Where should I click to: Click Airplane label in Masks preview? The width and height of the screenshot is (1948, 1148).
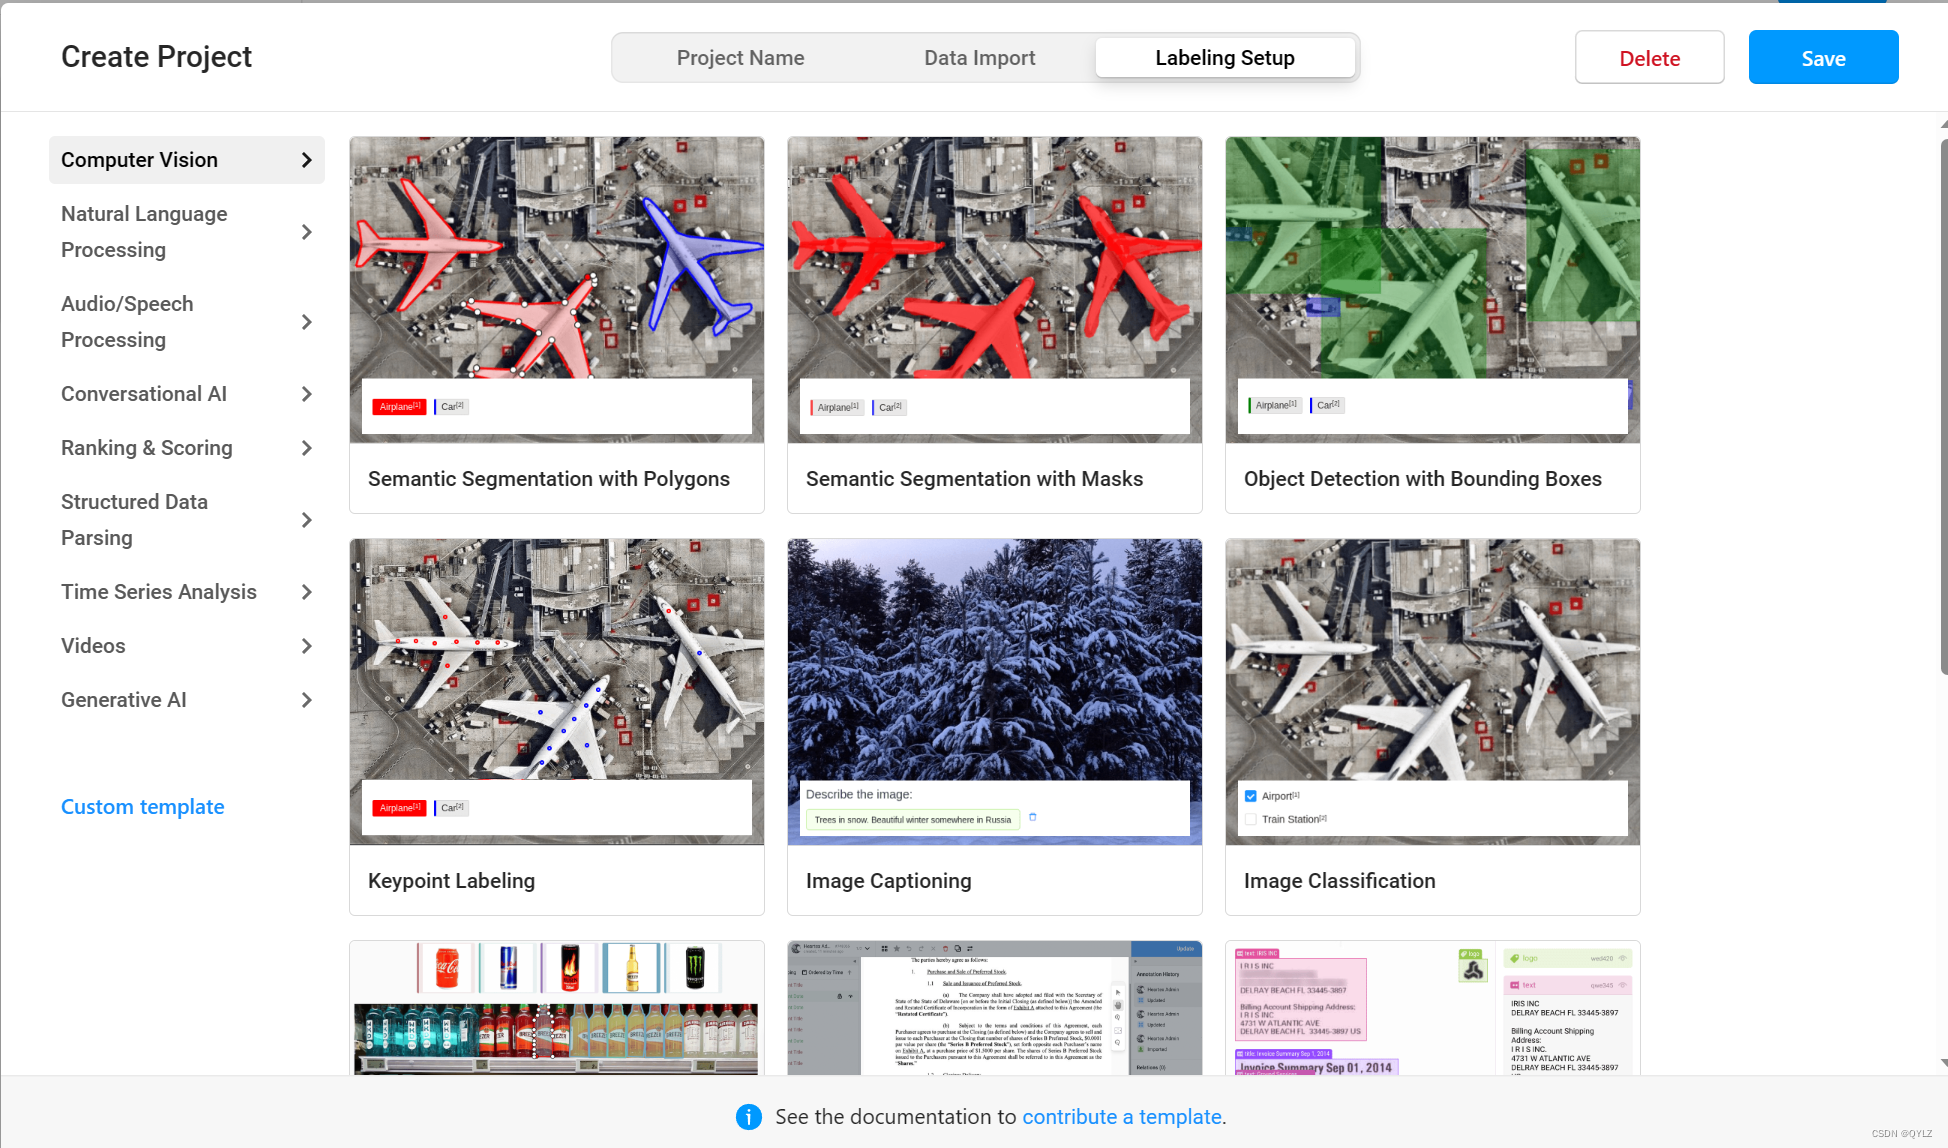point(837,407)
